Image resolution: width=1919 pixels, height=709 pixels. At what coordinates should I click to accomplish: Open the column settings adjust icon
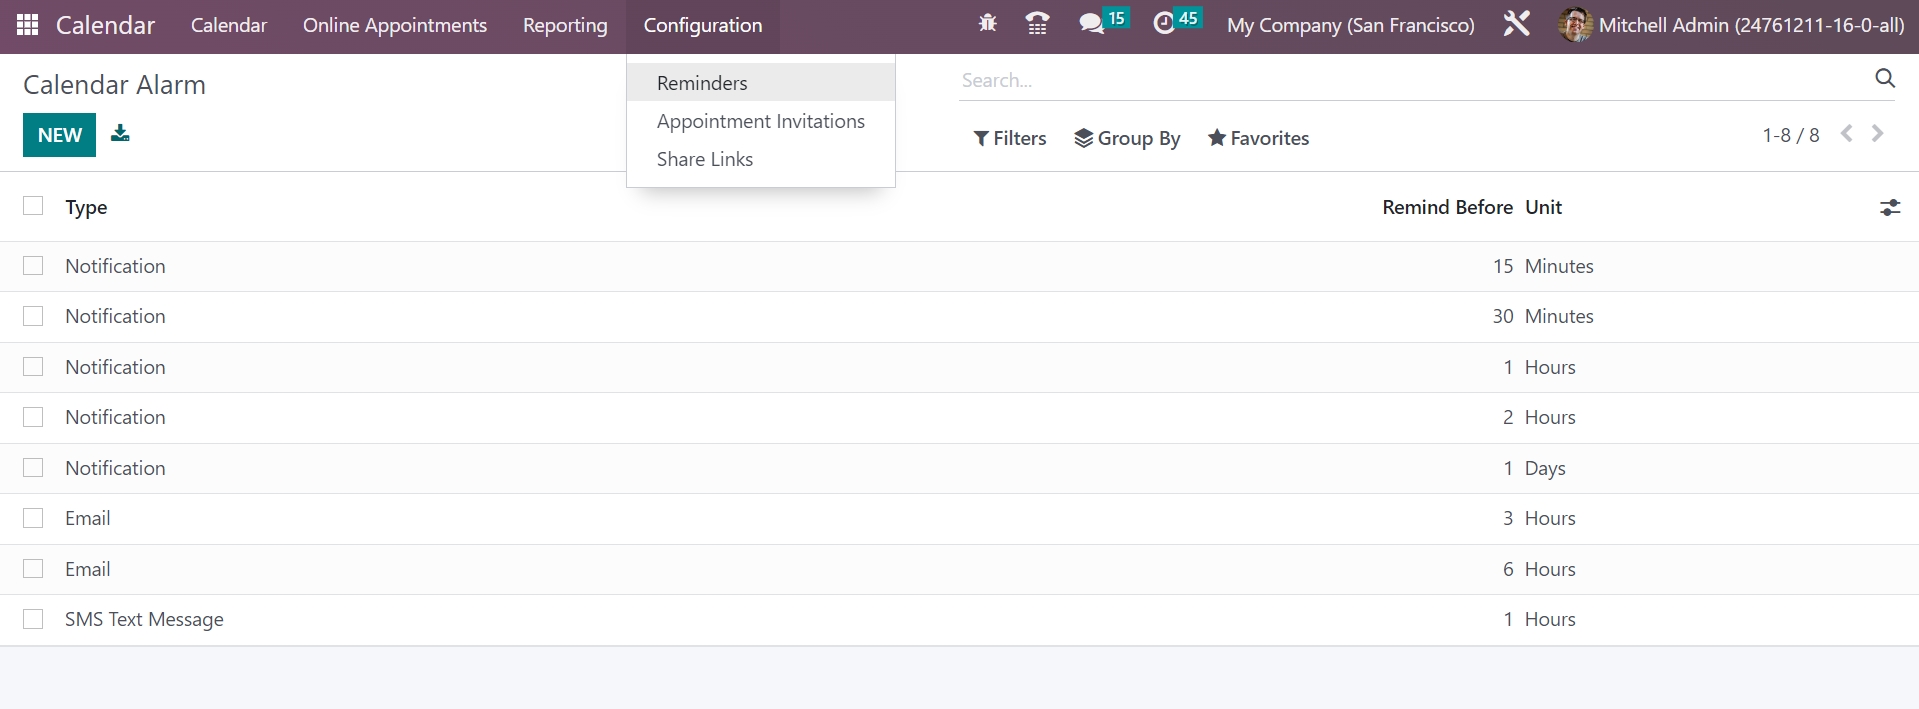point(1889,207)
